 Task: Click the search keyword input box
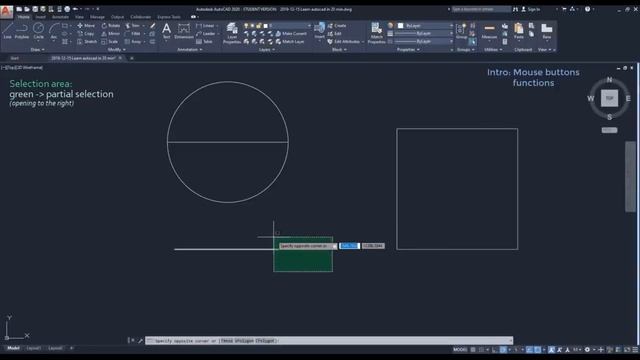481,9
